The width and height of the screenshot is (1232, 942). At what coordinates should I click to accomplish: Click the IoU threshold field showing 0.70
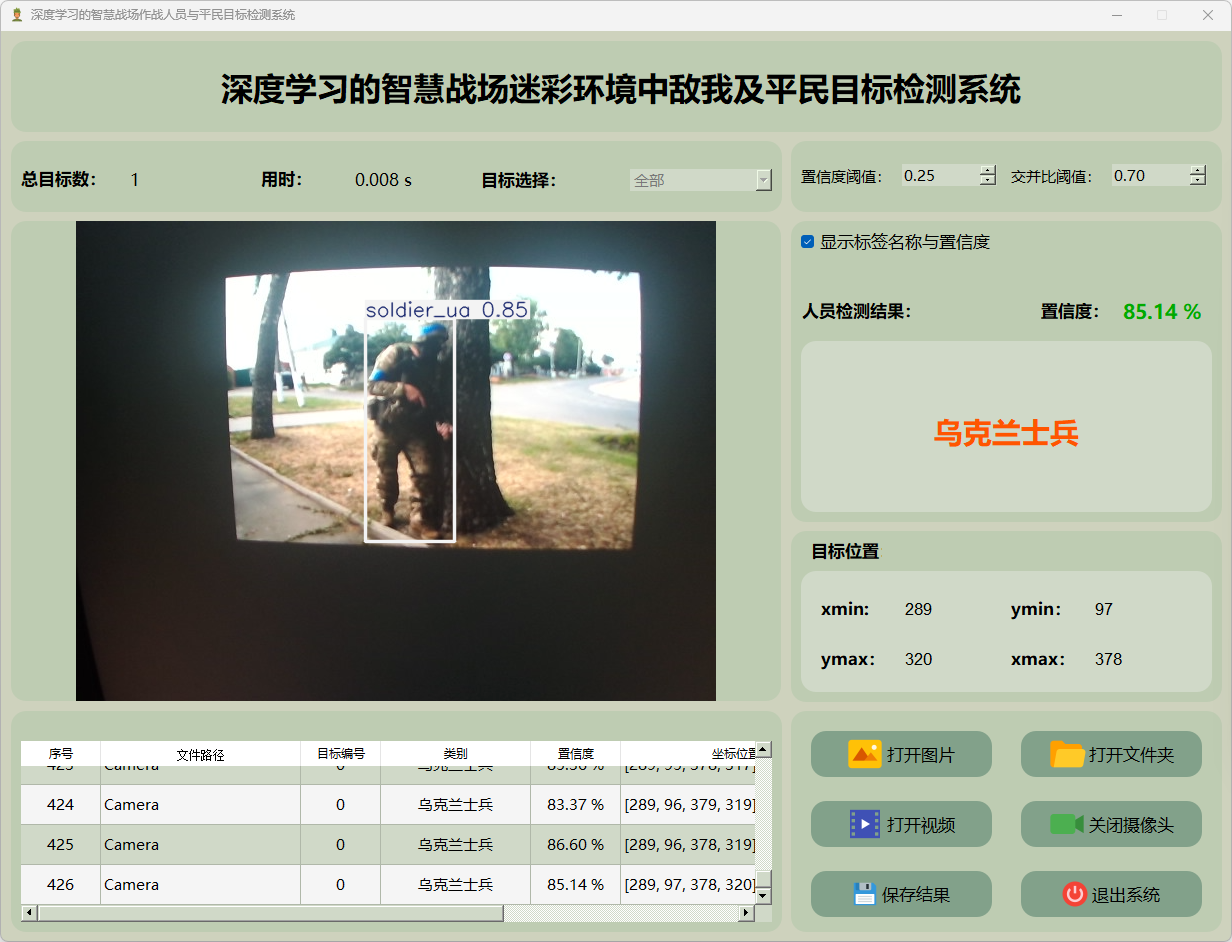pyautogui.click(x=1148, y=176)
